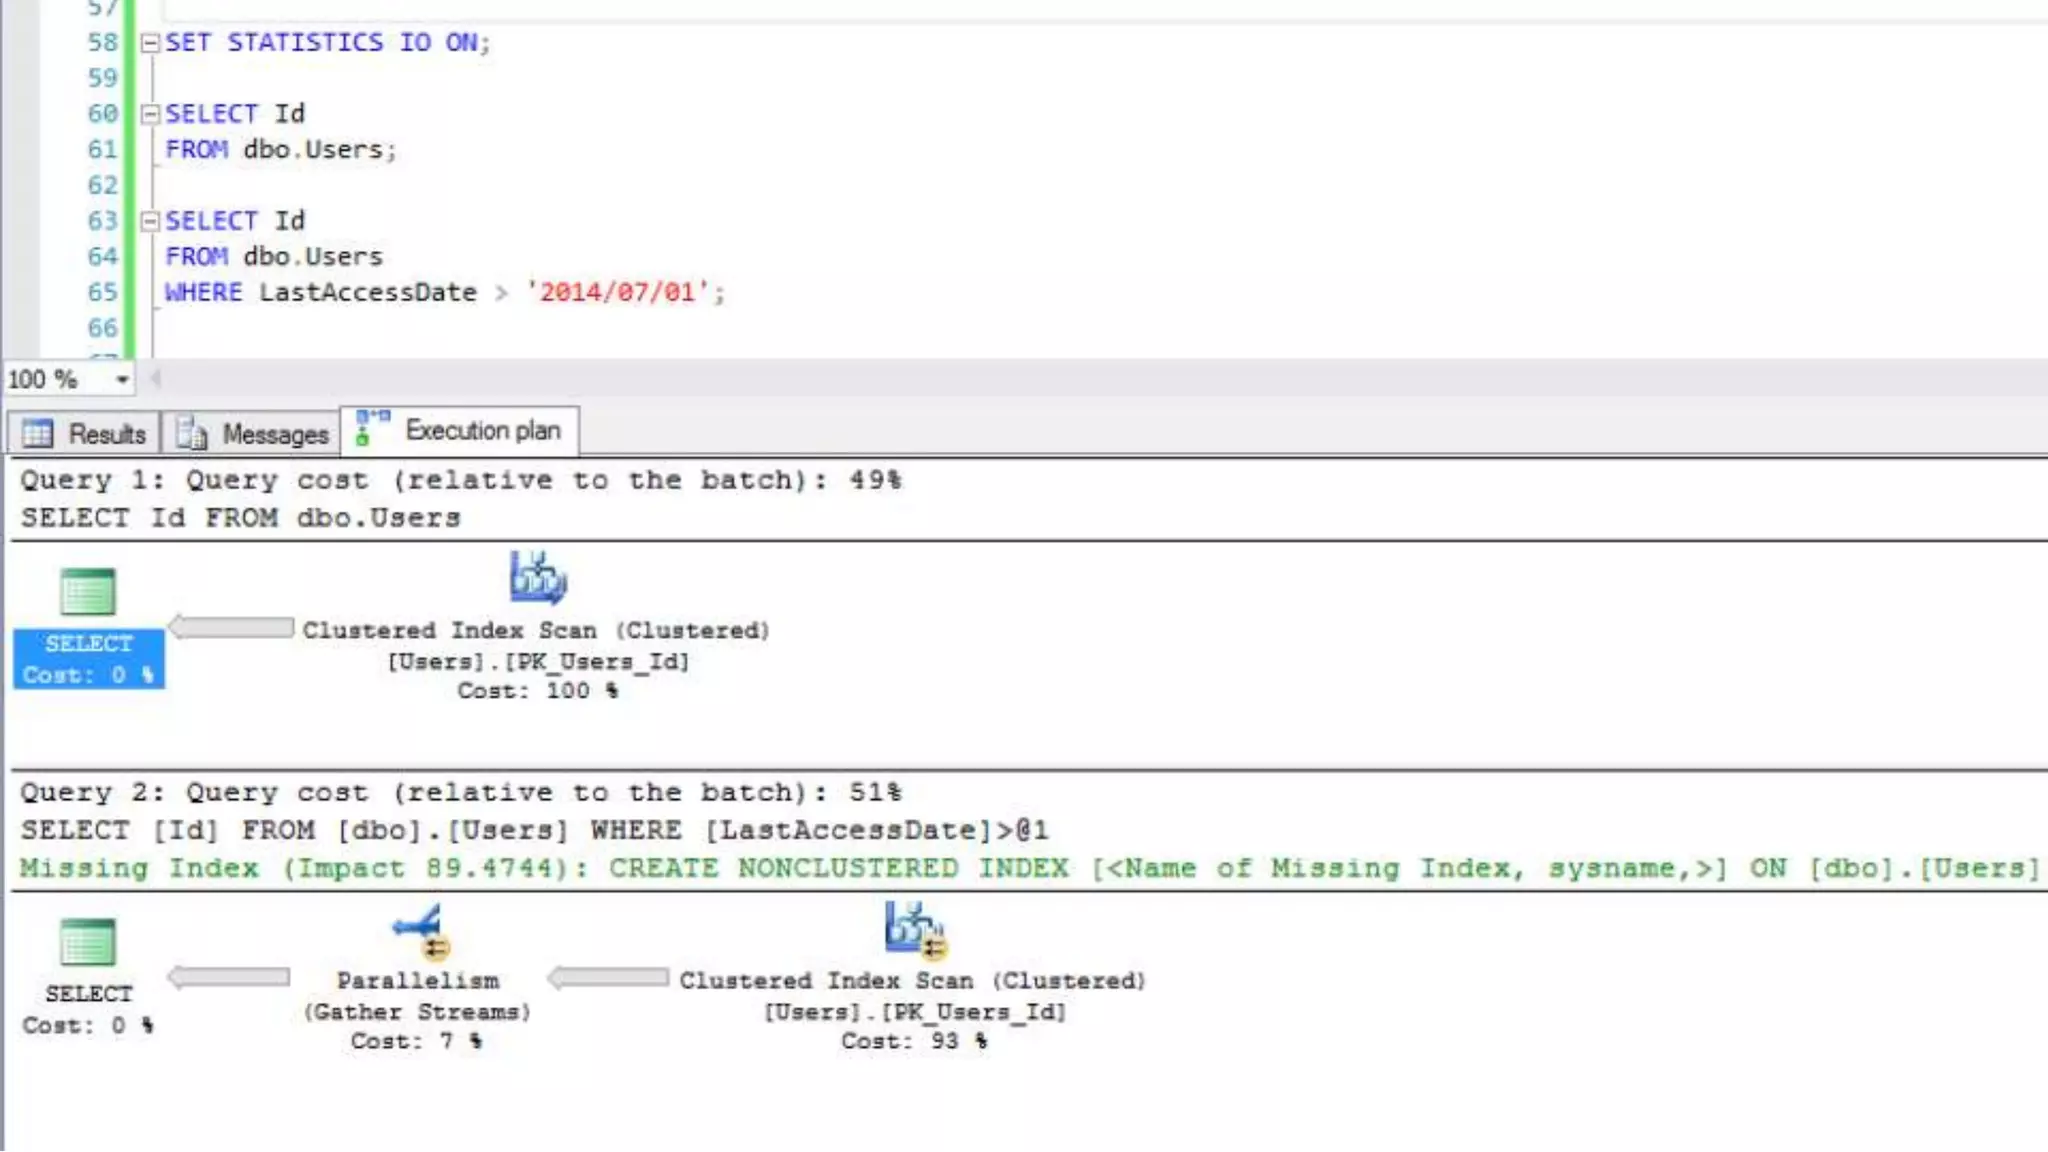
Task: Click the Messages tab page icon
Action: tap(191, 434)
